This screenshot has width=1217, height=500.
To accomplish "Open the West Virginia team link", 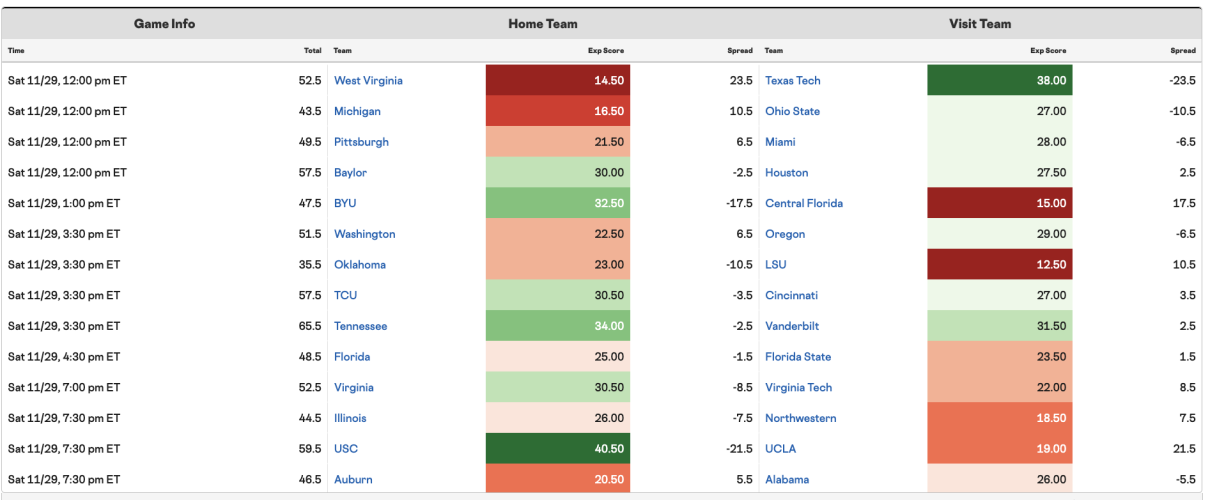I will tap(368, 81).
